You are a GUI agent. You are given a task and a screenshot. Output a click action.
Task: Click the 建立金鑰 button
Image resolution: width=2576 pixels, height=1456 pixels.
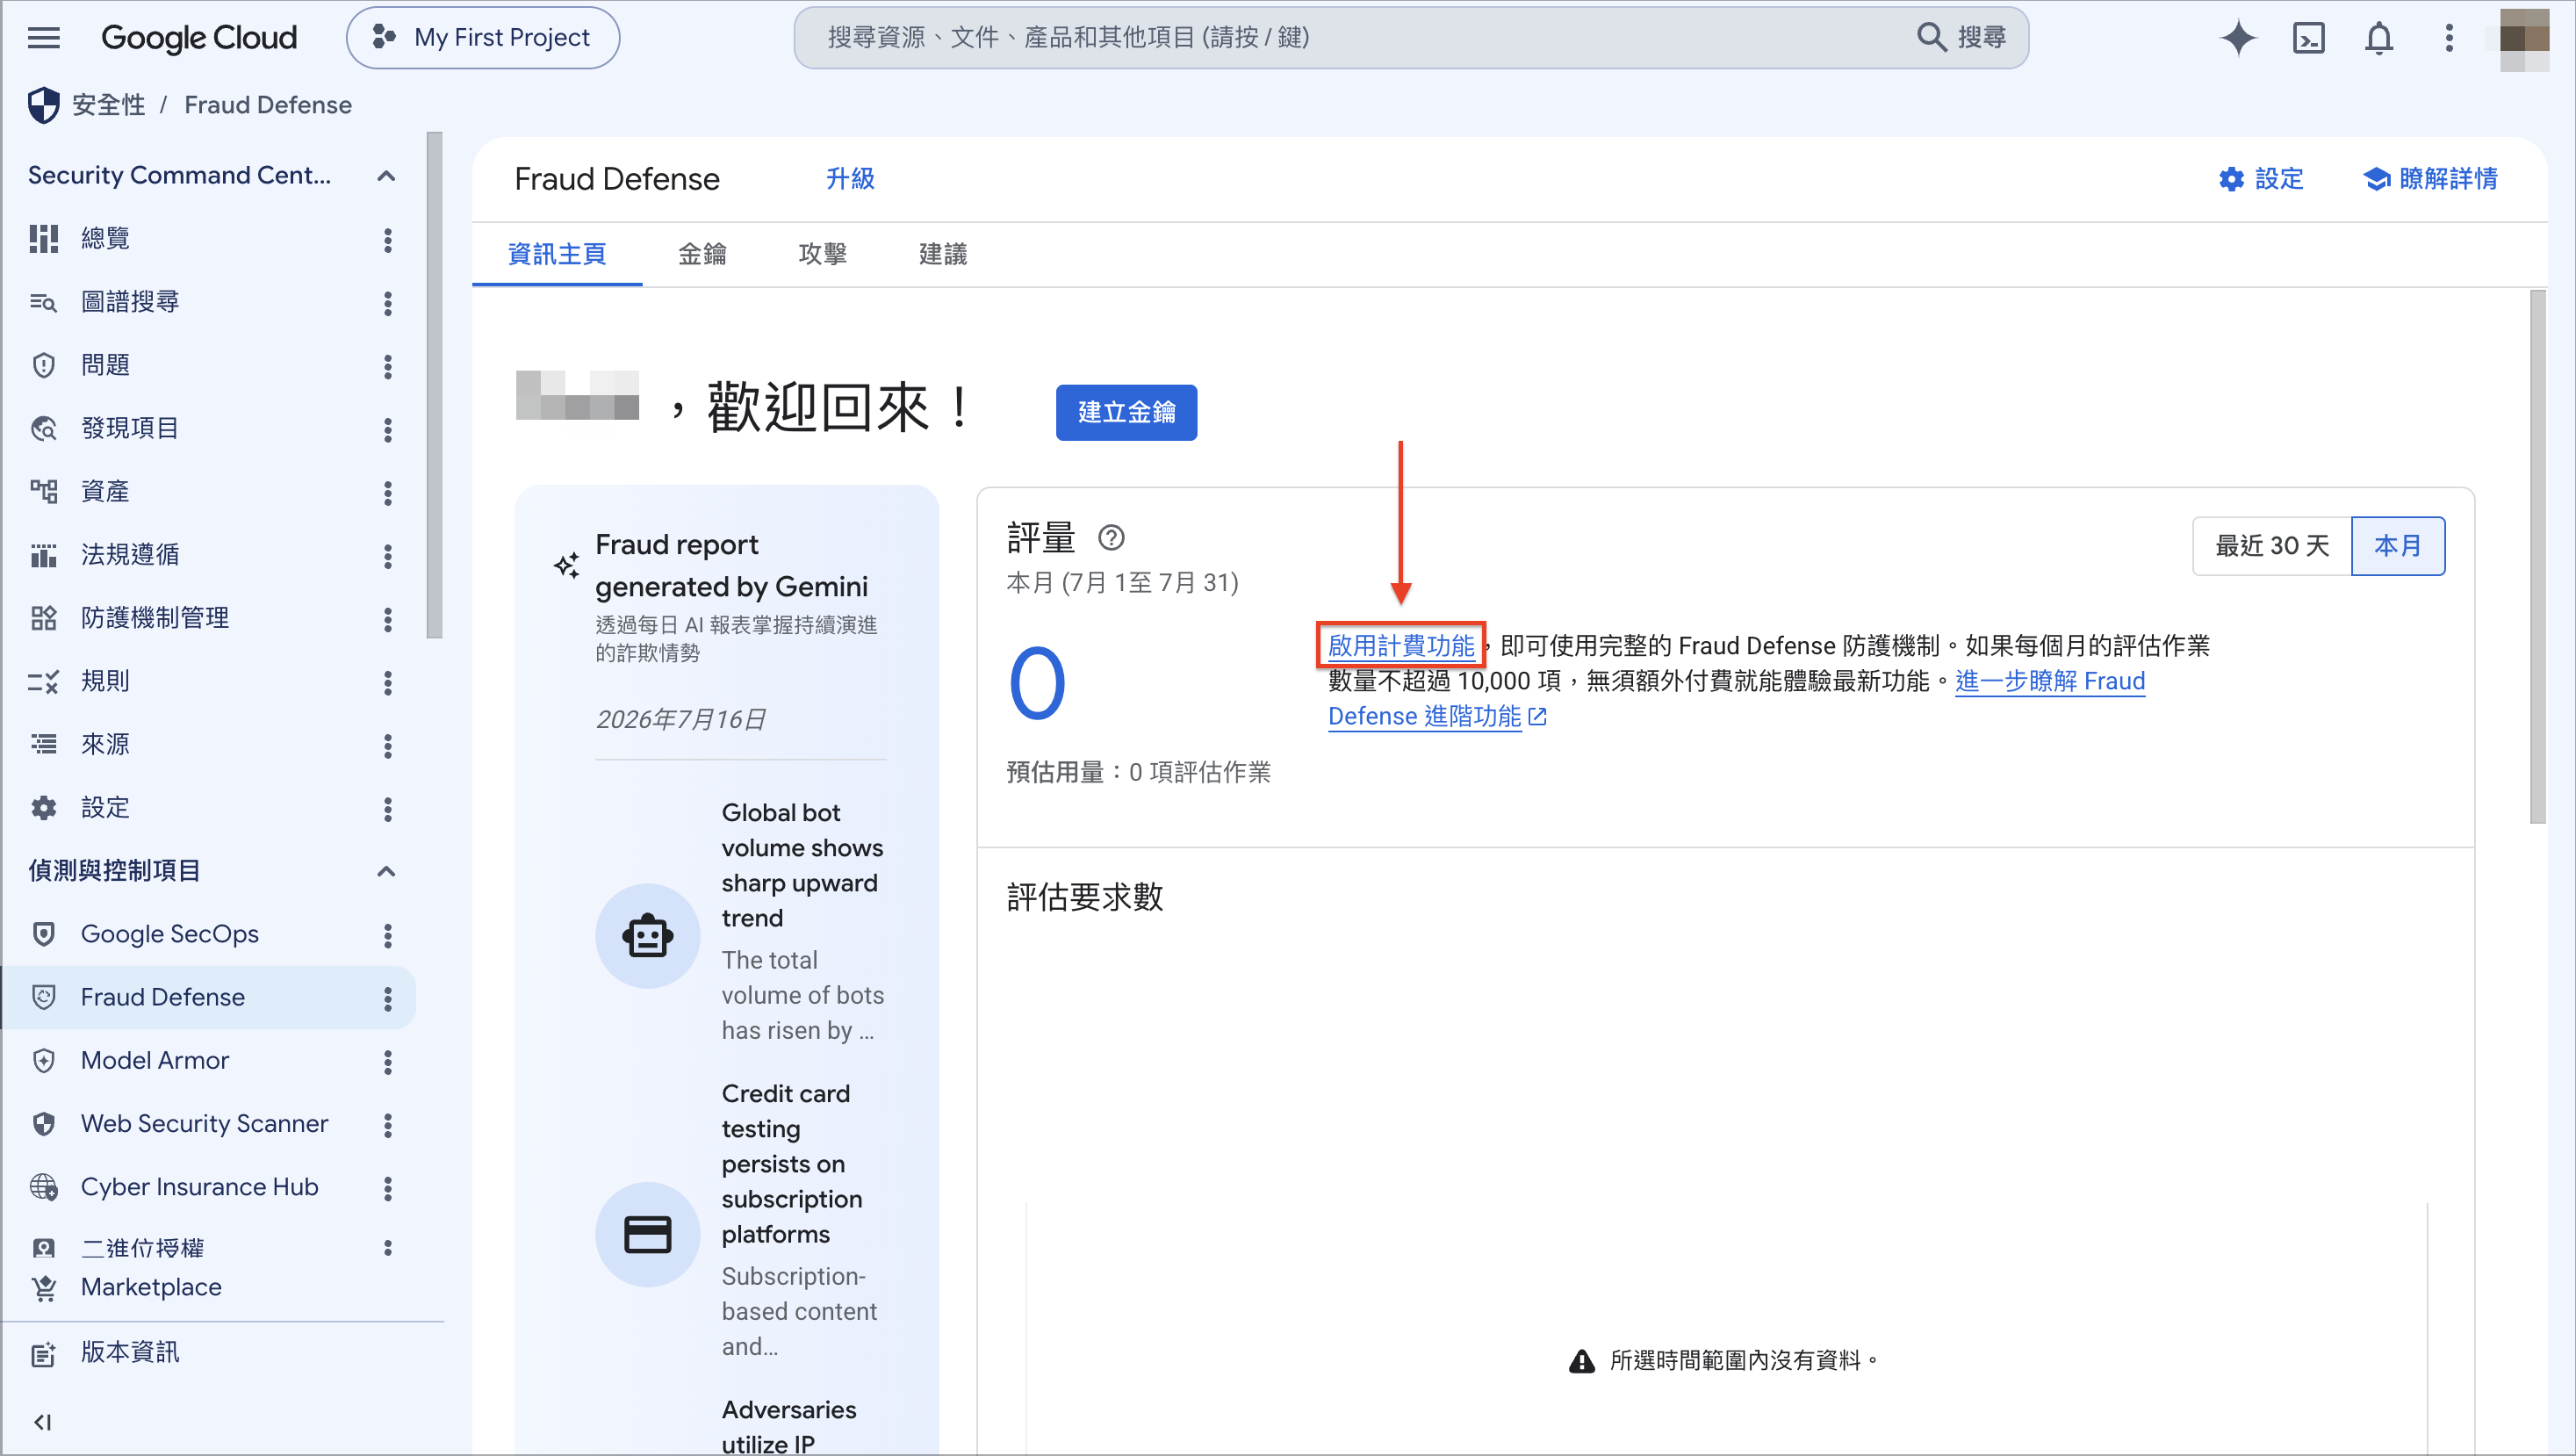coord(1126,412)
